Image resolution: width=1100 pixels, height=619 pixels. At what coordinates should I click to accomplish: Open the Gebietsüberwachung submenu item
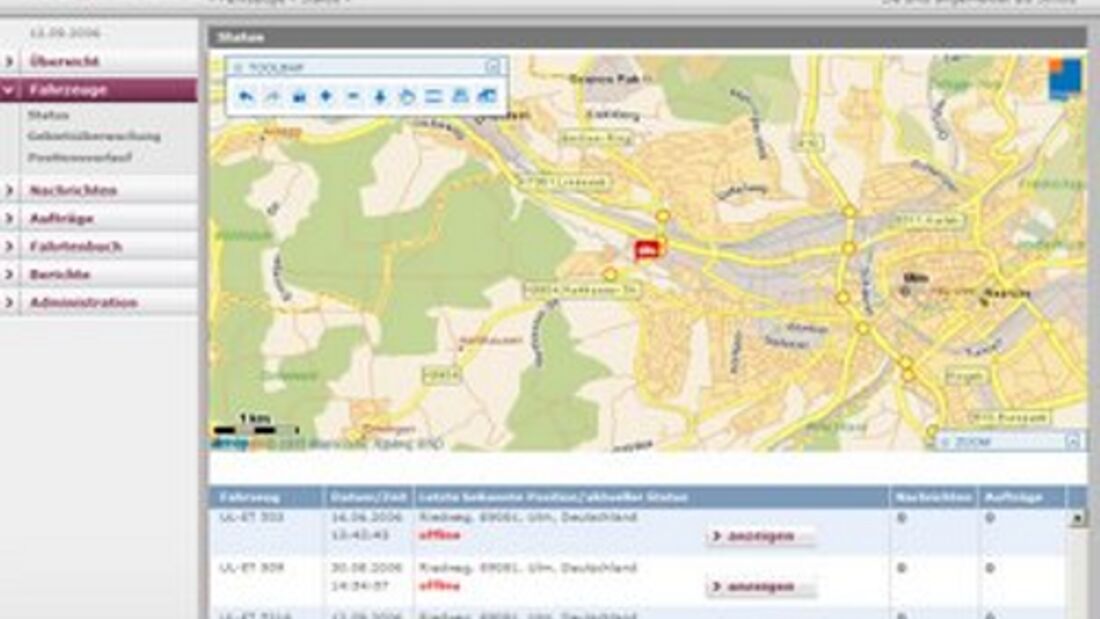(94, 136)
